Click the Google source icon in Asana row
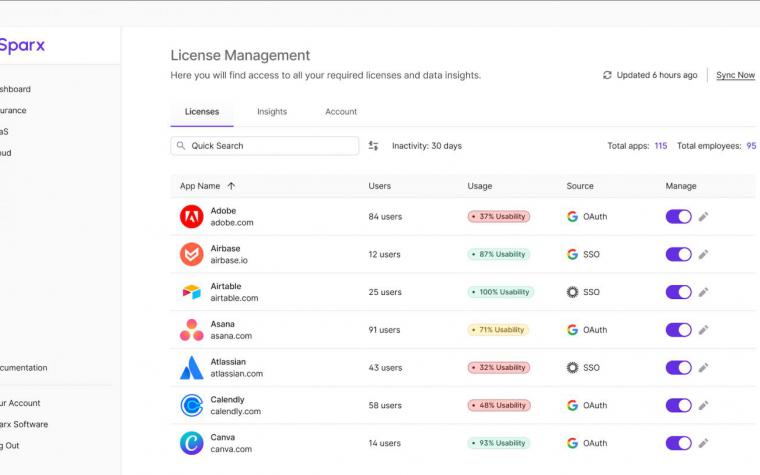 [572, 330]
